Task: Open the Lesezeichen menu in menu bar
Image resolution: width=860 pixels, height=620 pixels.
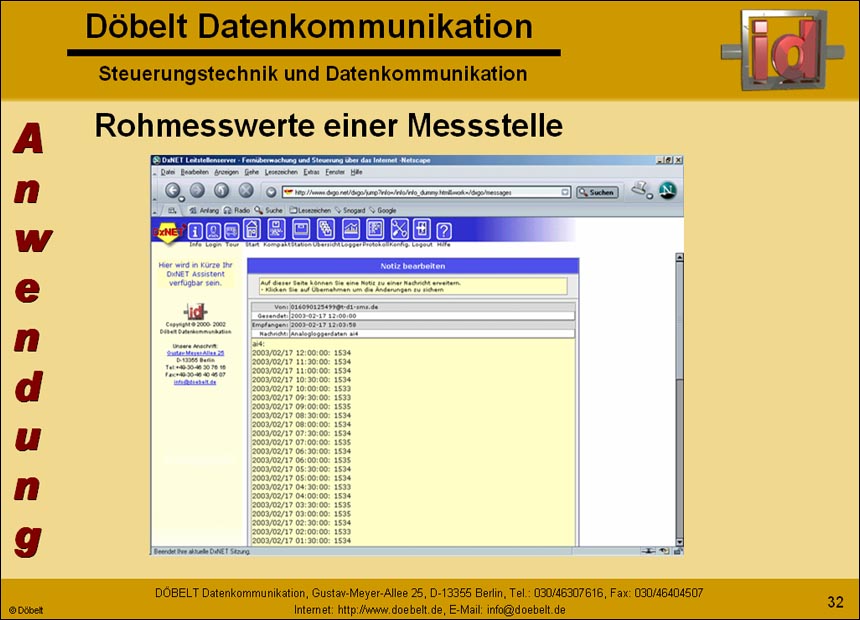Action: coord(281,172)
